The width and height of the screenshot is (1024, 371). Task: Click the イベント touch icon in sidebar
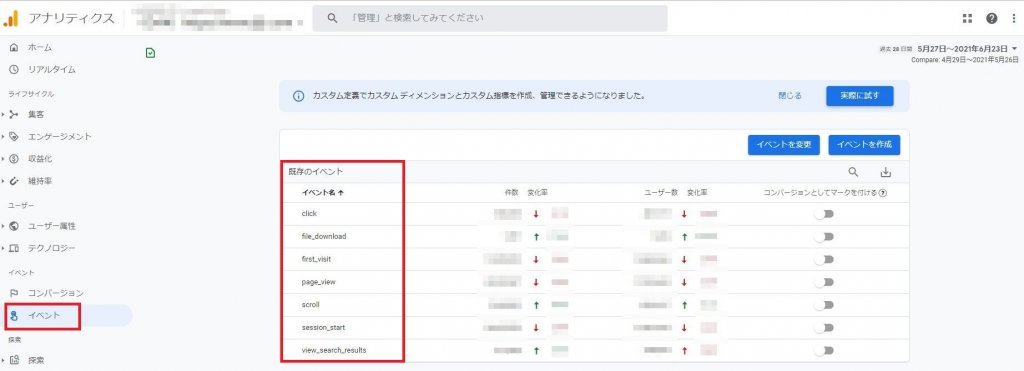coord(14,315)
